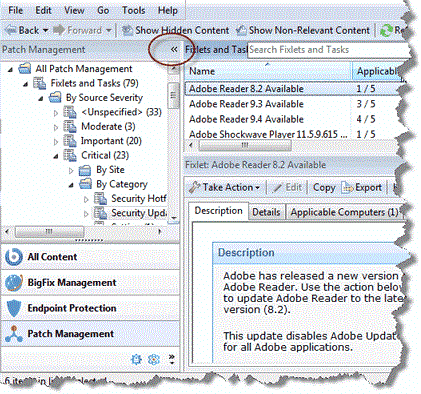
Task: Click the <Unspecified> (33) list icon
Action: click(70, 112)
